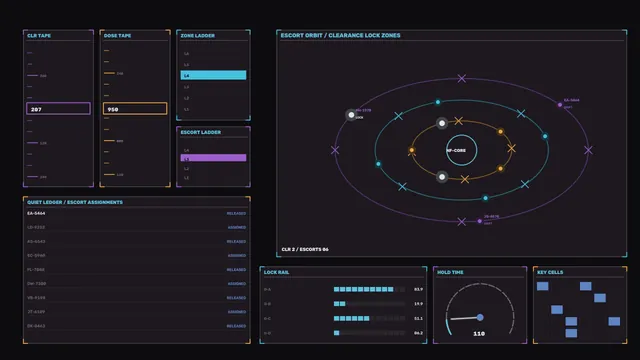This screenshot has height=360, width=640.
Task: Open the DW-7300 ledger entry
Action: coord(136,283)
